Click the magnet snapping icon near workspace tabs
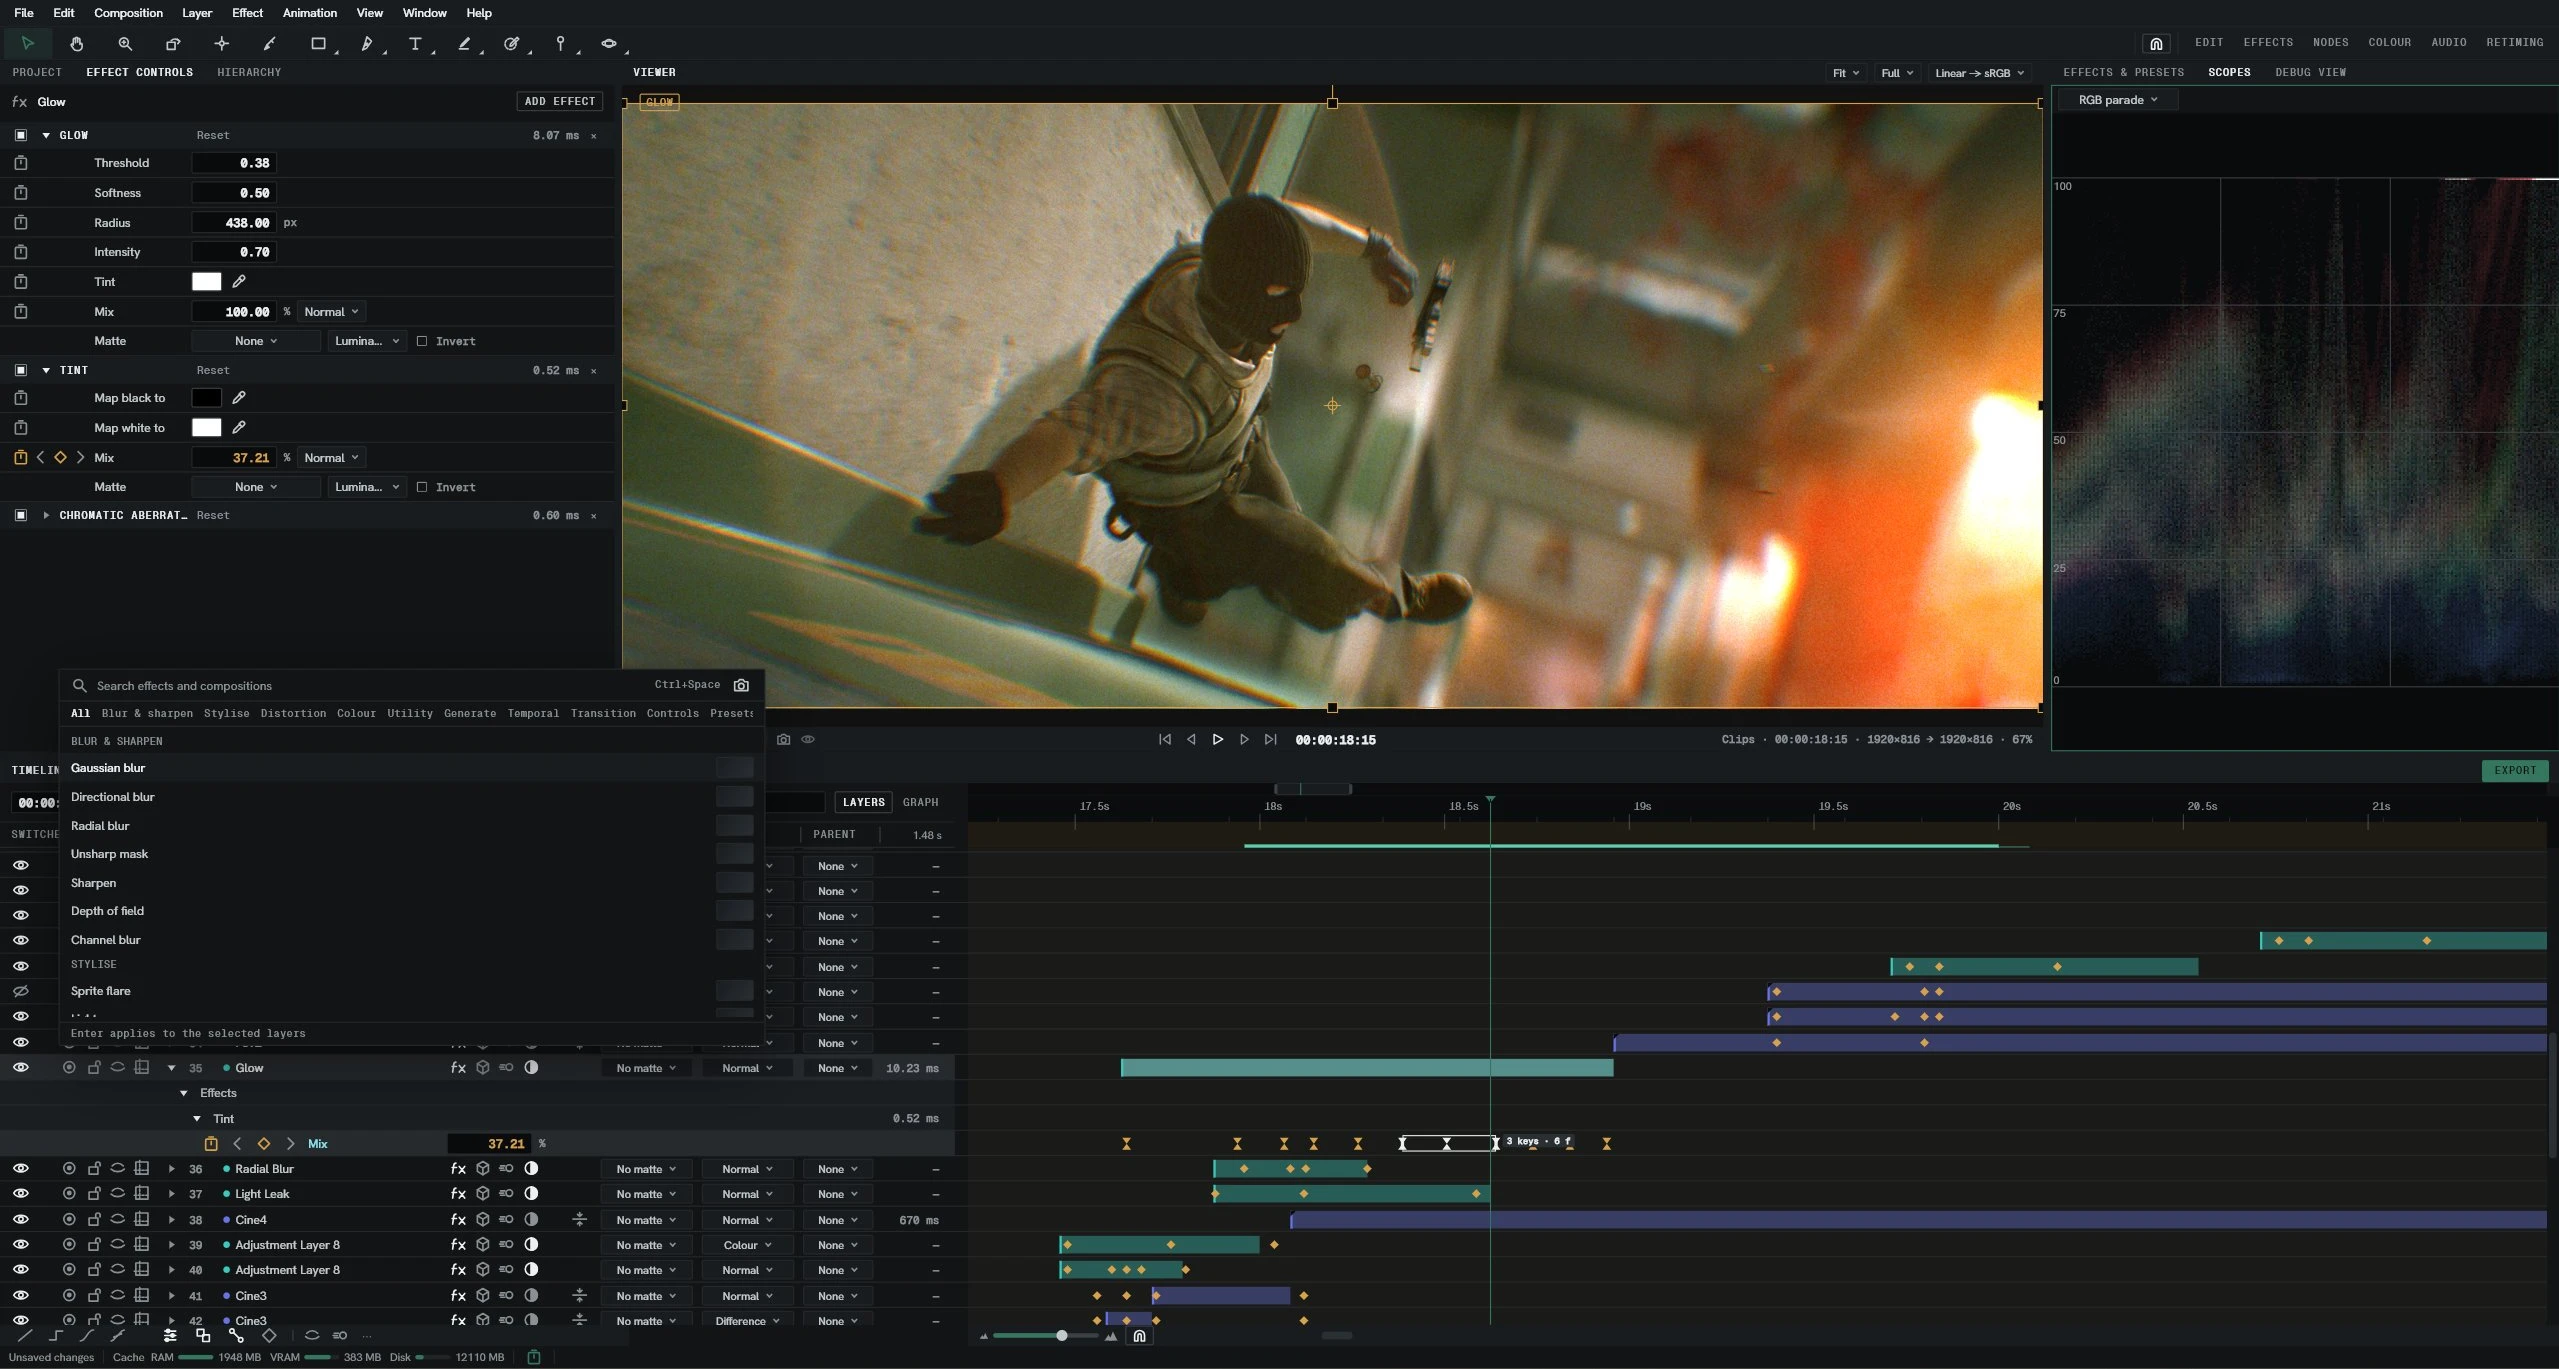This screenshot has width=2559, height=1369. coord(2156,43)
